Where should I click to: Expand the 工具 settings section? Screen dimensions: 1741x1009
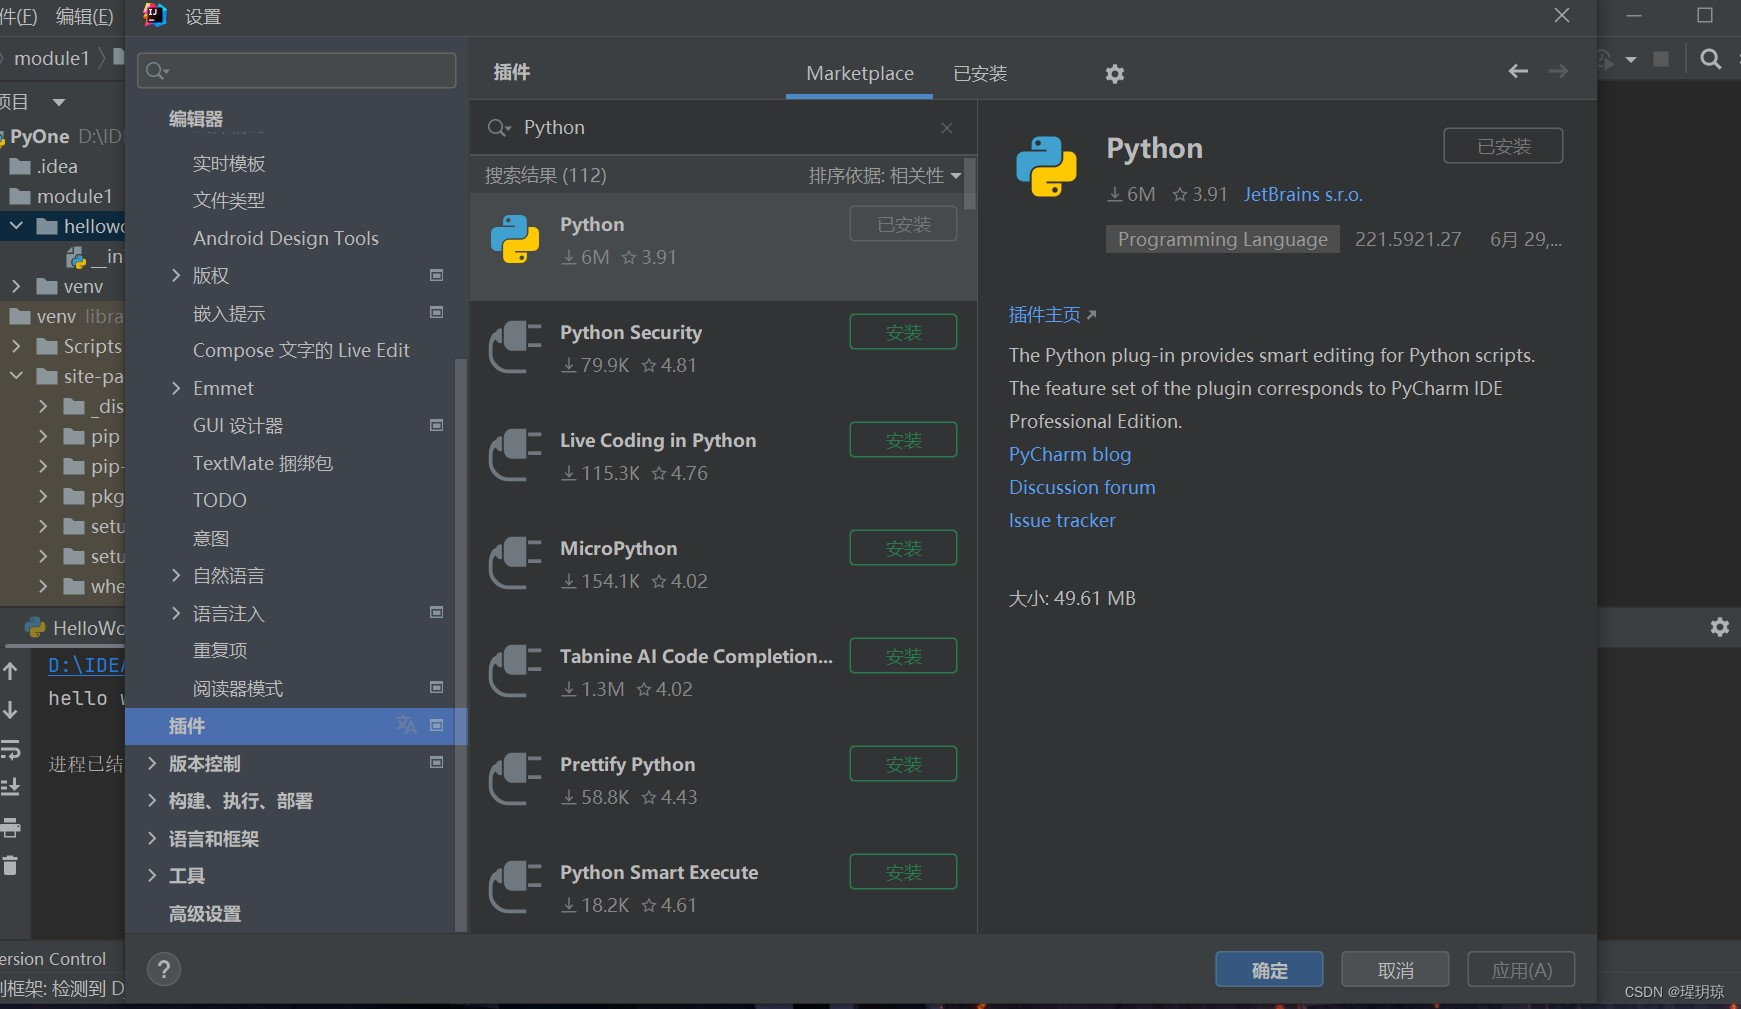coord(152,875)
